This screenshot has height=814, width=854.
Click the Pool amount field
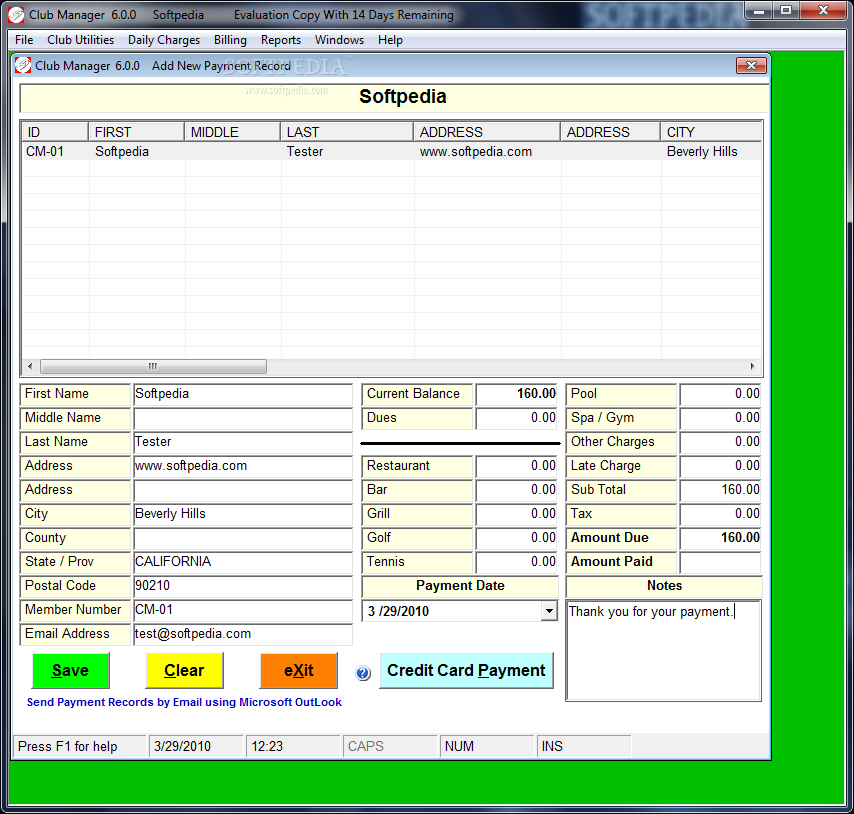[x=721, y=394]
